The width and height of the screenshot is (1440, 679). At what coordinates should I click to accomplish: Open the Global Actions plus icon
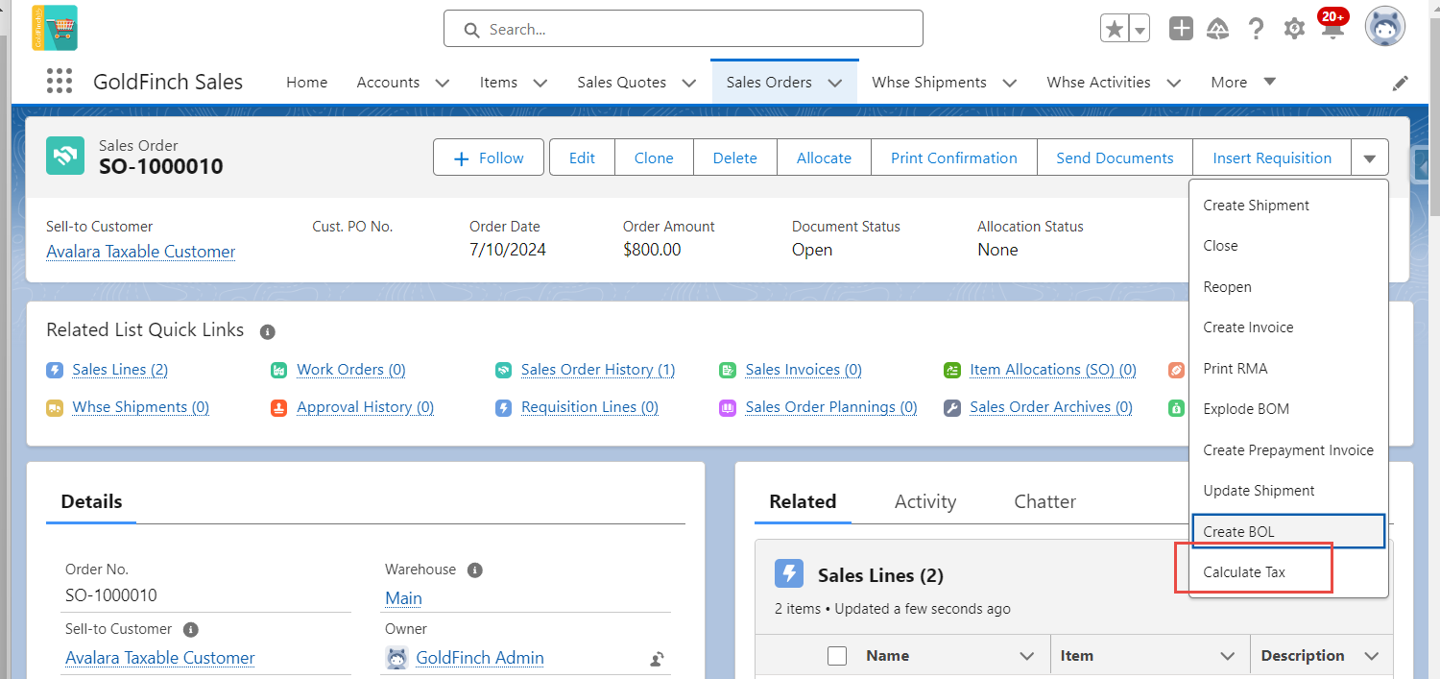coord(1181,28)
